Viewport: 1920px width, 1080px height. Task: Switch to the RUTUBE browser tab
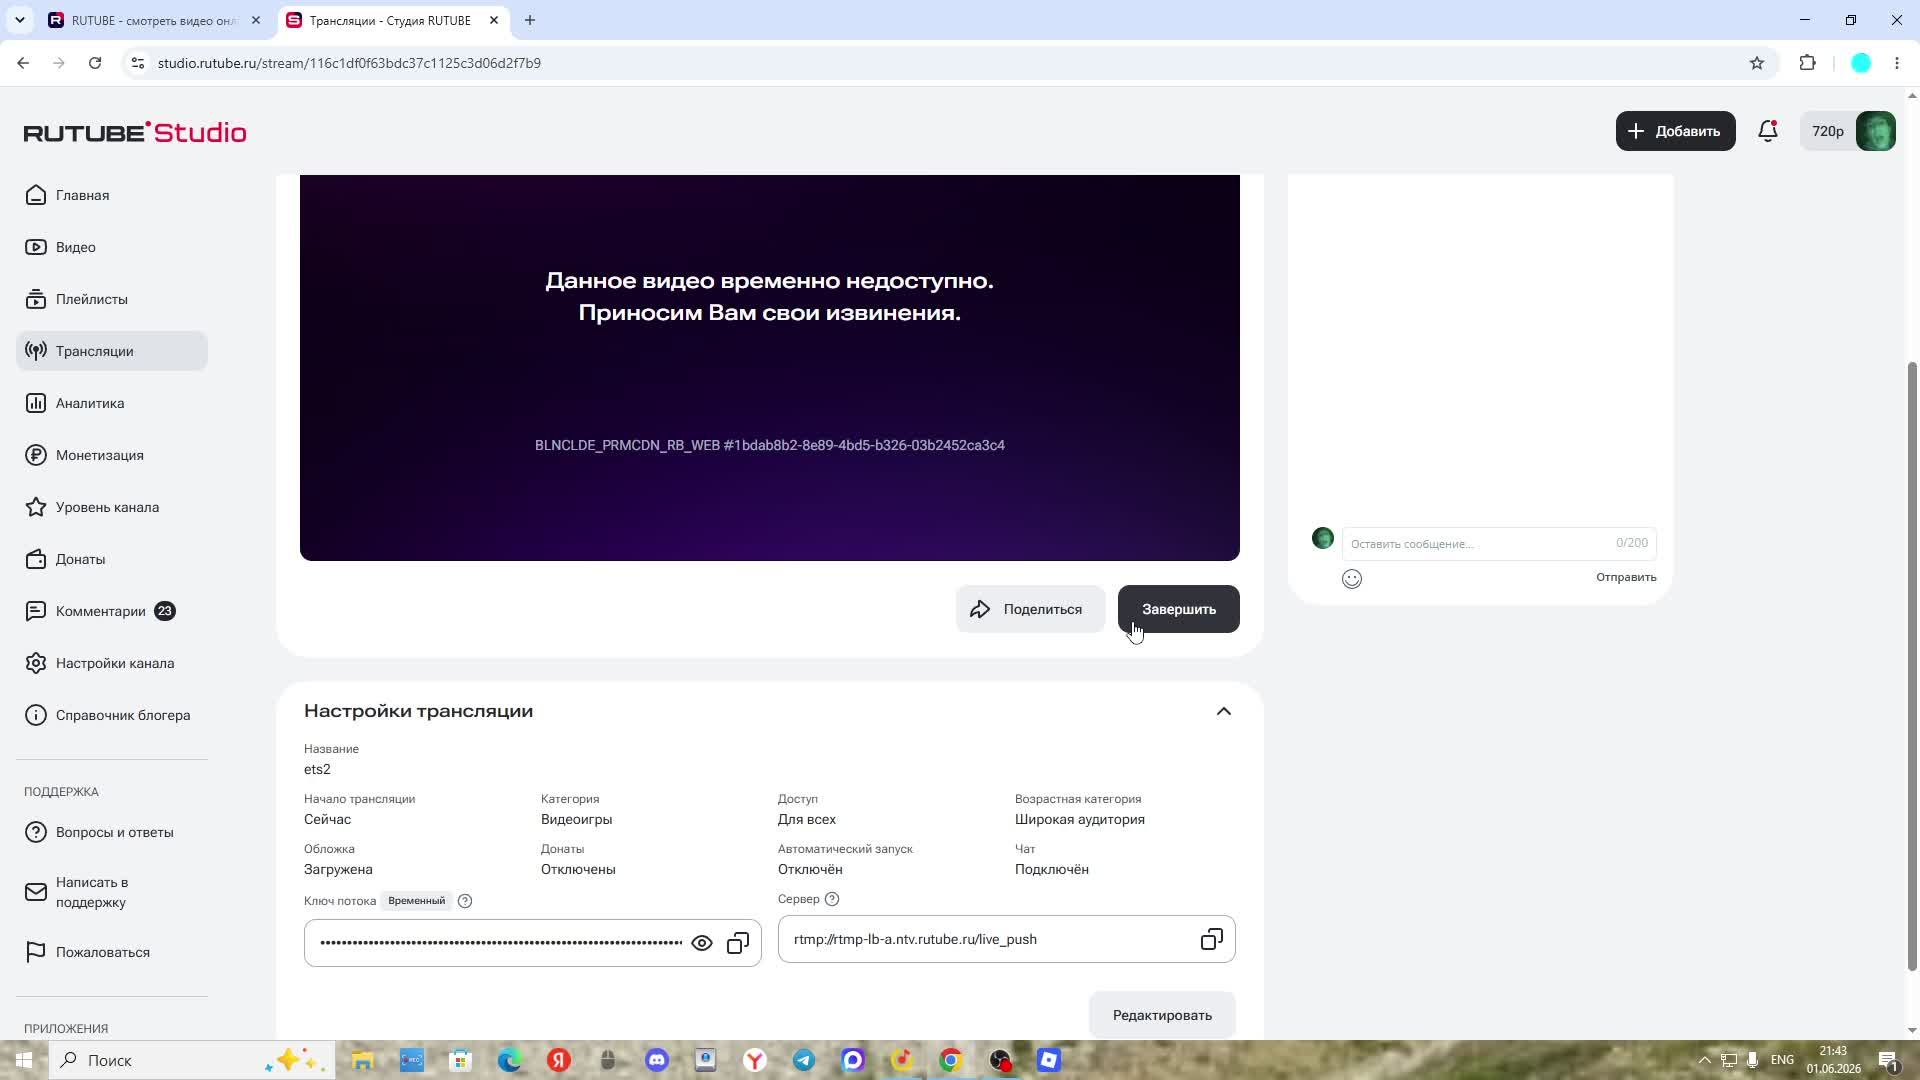[x=155, y=20]
